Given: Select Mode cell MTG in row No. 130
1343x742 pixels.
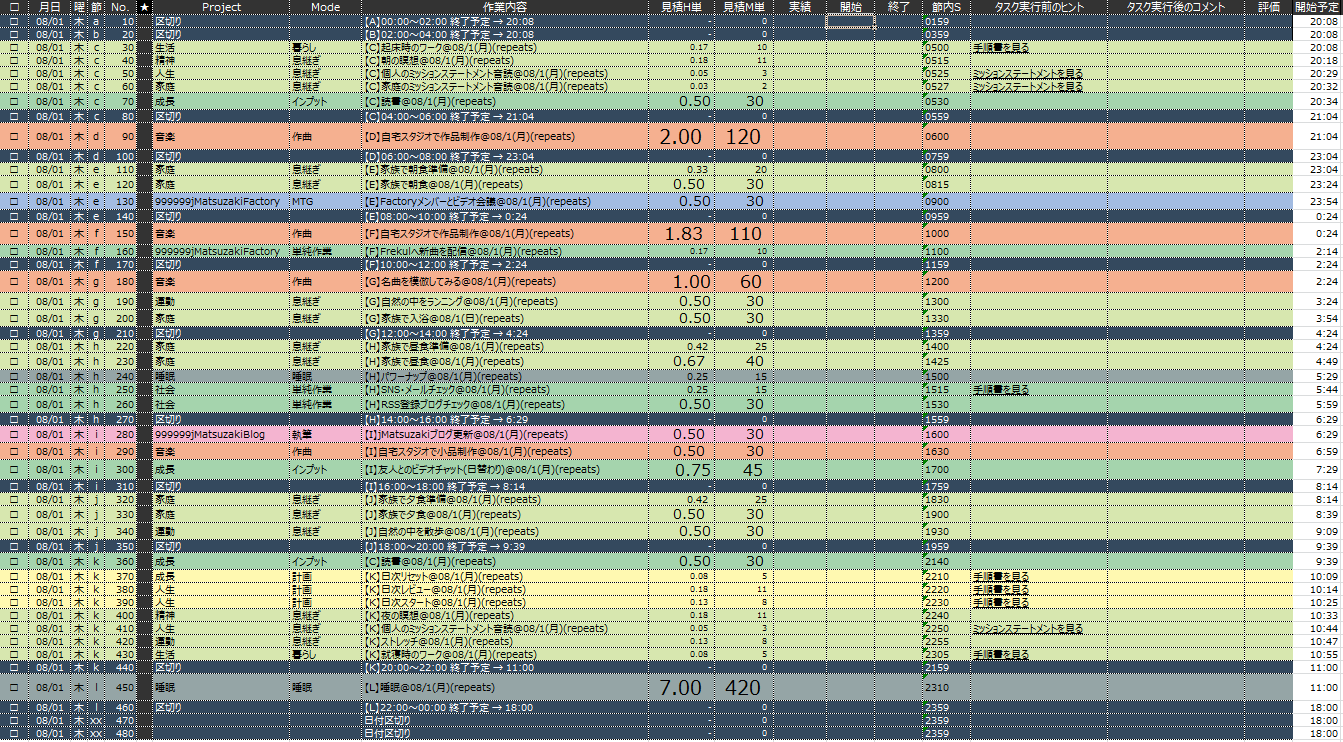Looking at the screenshot, I should tap(326, 201).
